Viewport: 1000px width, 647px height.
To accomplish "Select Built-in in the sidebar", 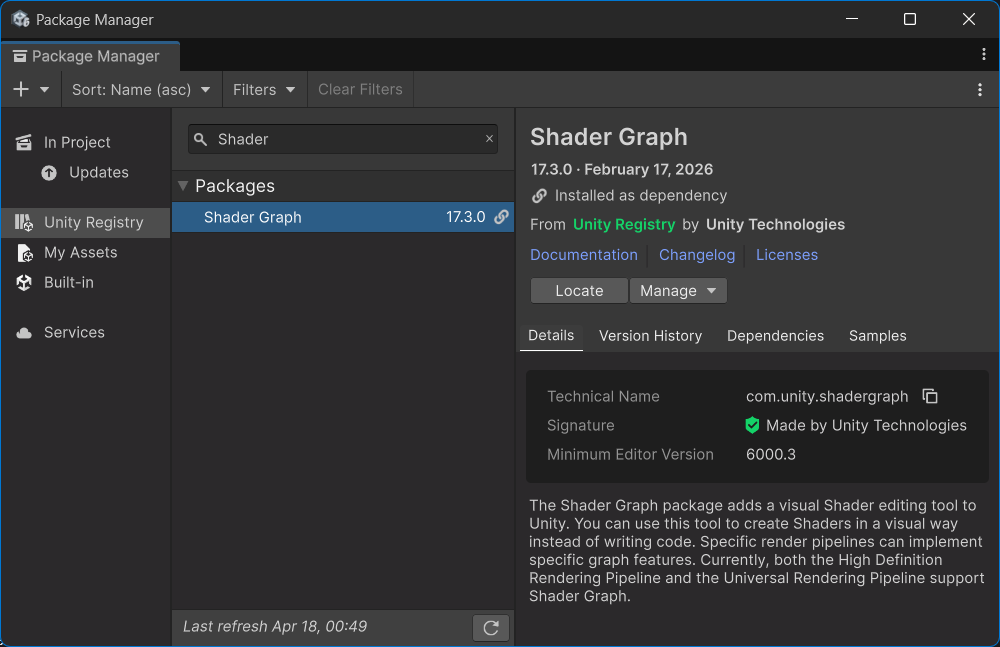I will pyautogui.click(x=85, y=282).
